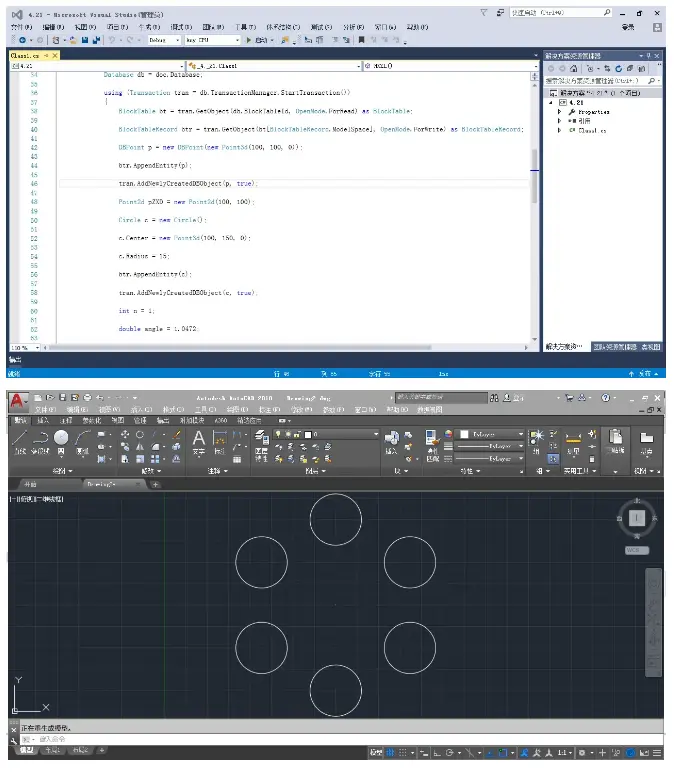Click the Erase tool in Modify panel

tap(177, 434)
